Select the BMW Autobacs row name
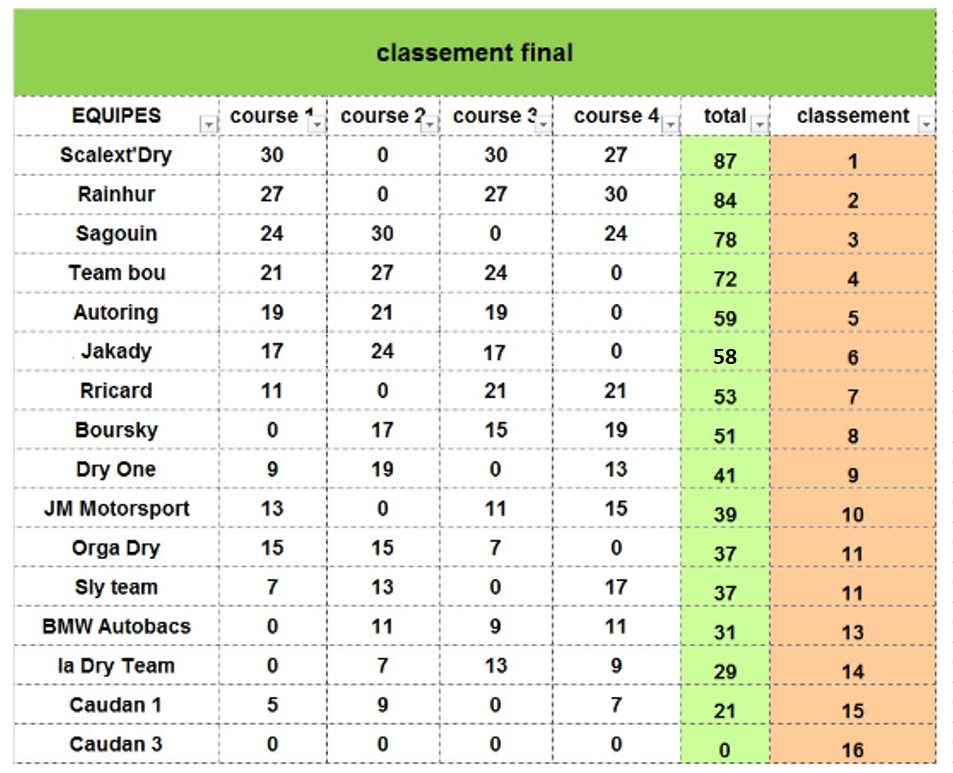953x773 pixels. pos(116,627)
